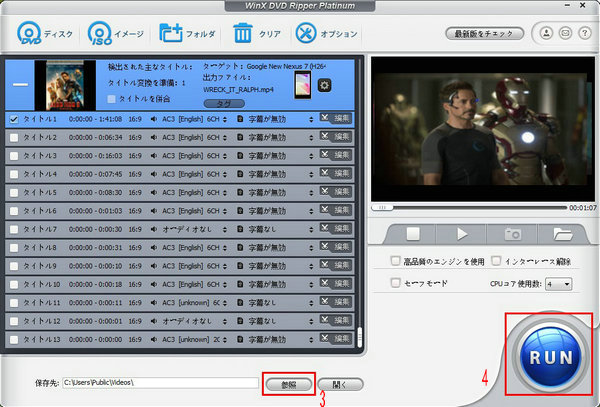Viewport: 600px width, 407px height.
Task: Edit タイトル1 with its 編集 button
Action: tap(336, 119)
